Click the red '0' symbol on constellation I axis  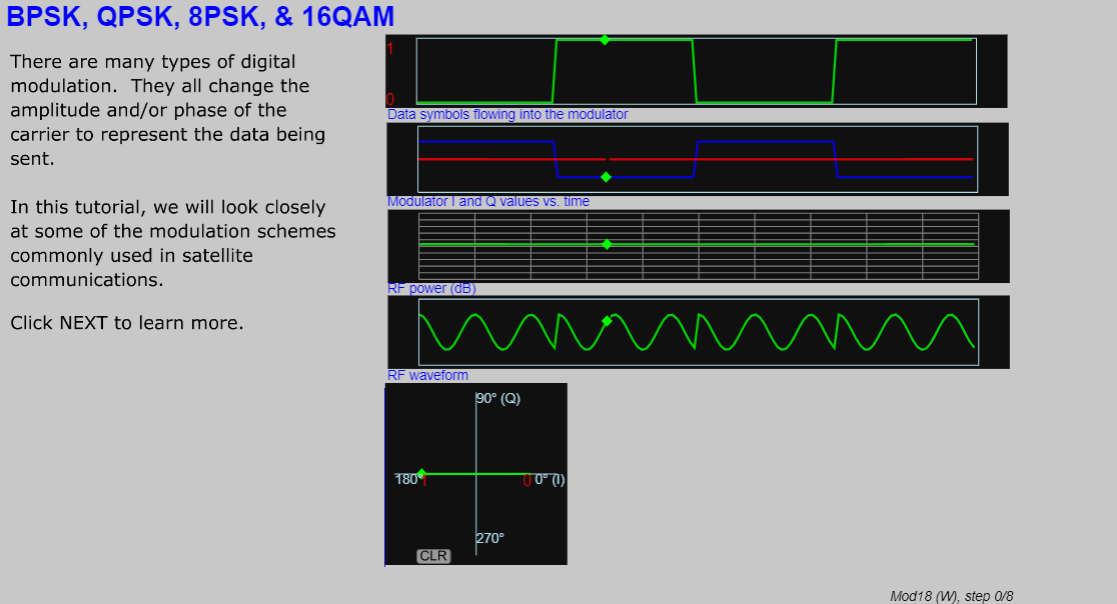click(x=526, y=481)
